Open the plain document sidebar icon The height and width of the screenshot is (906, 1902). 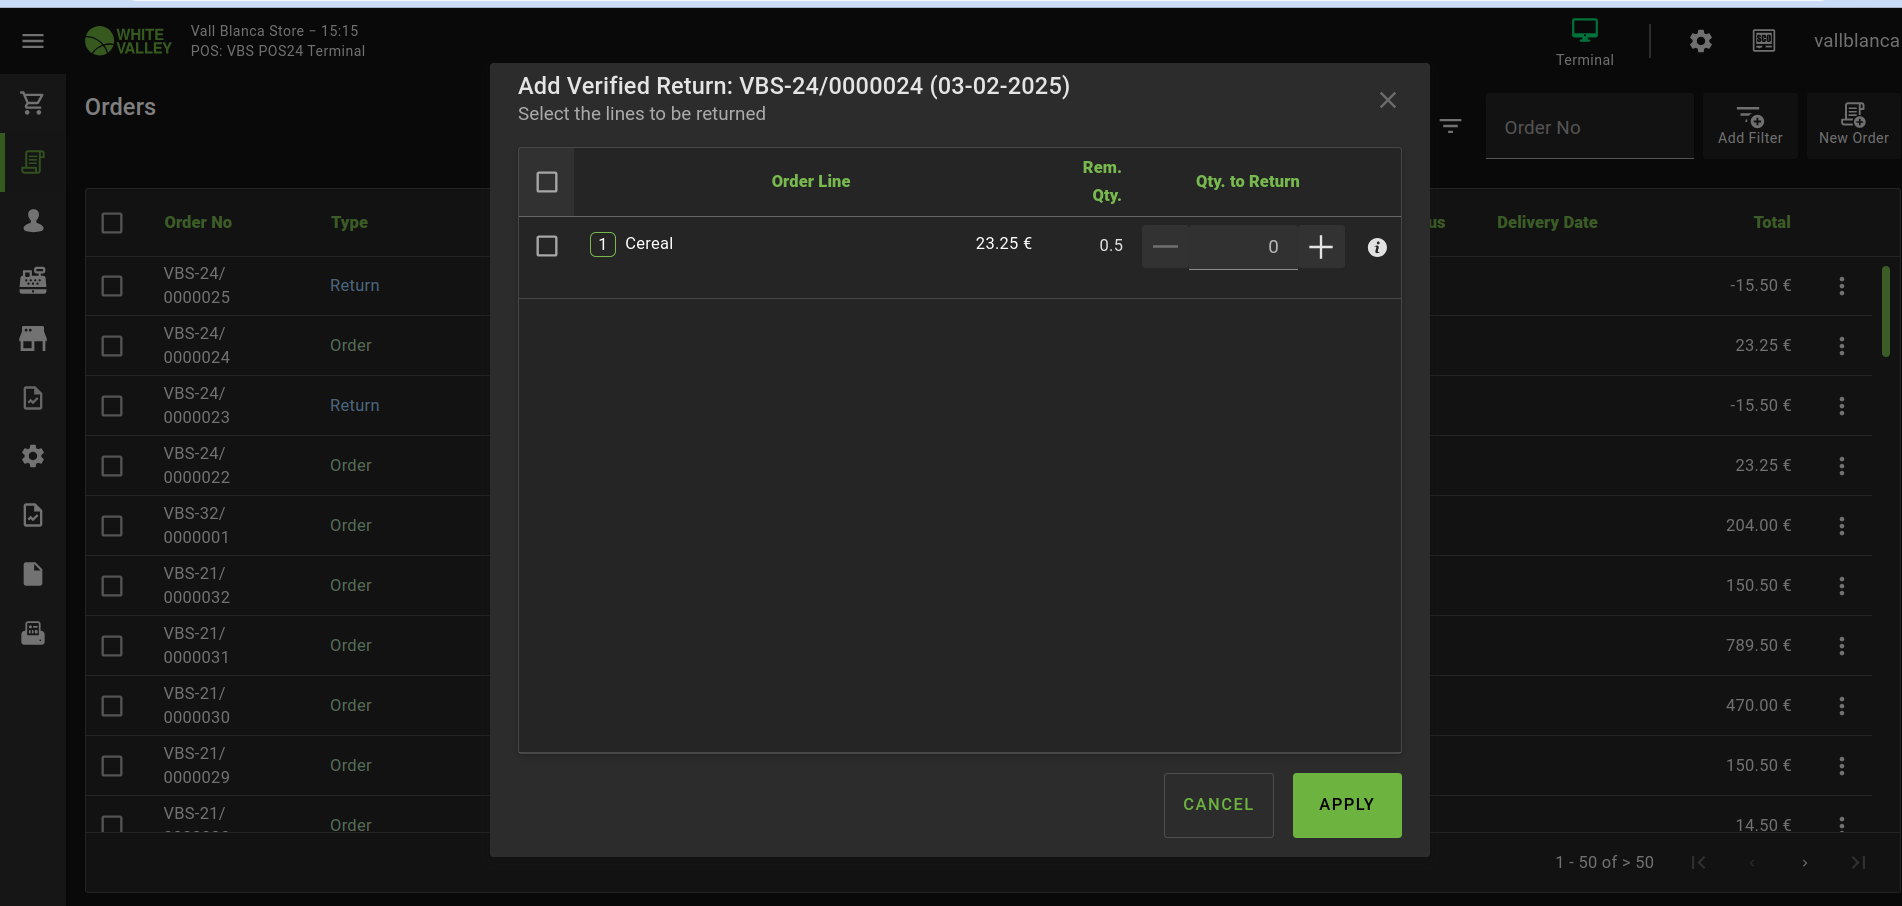pos(33,574)
